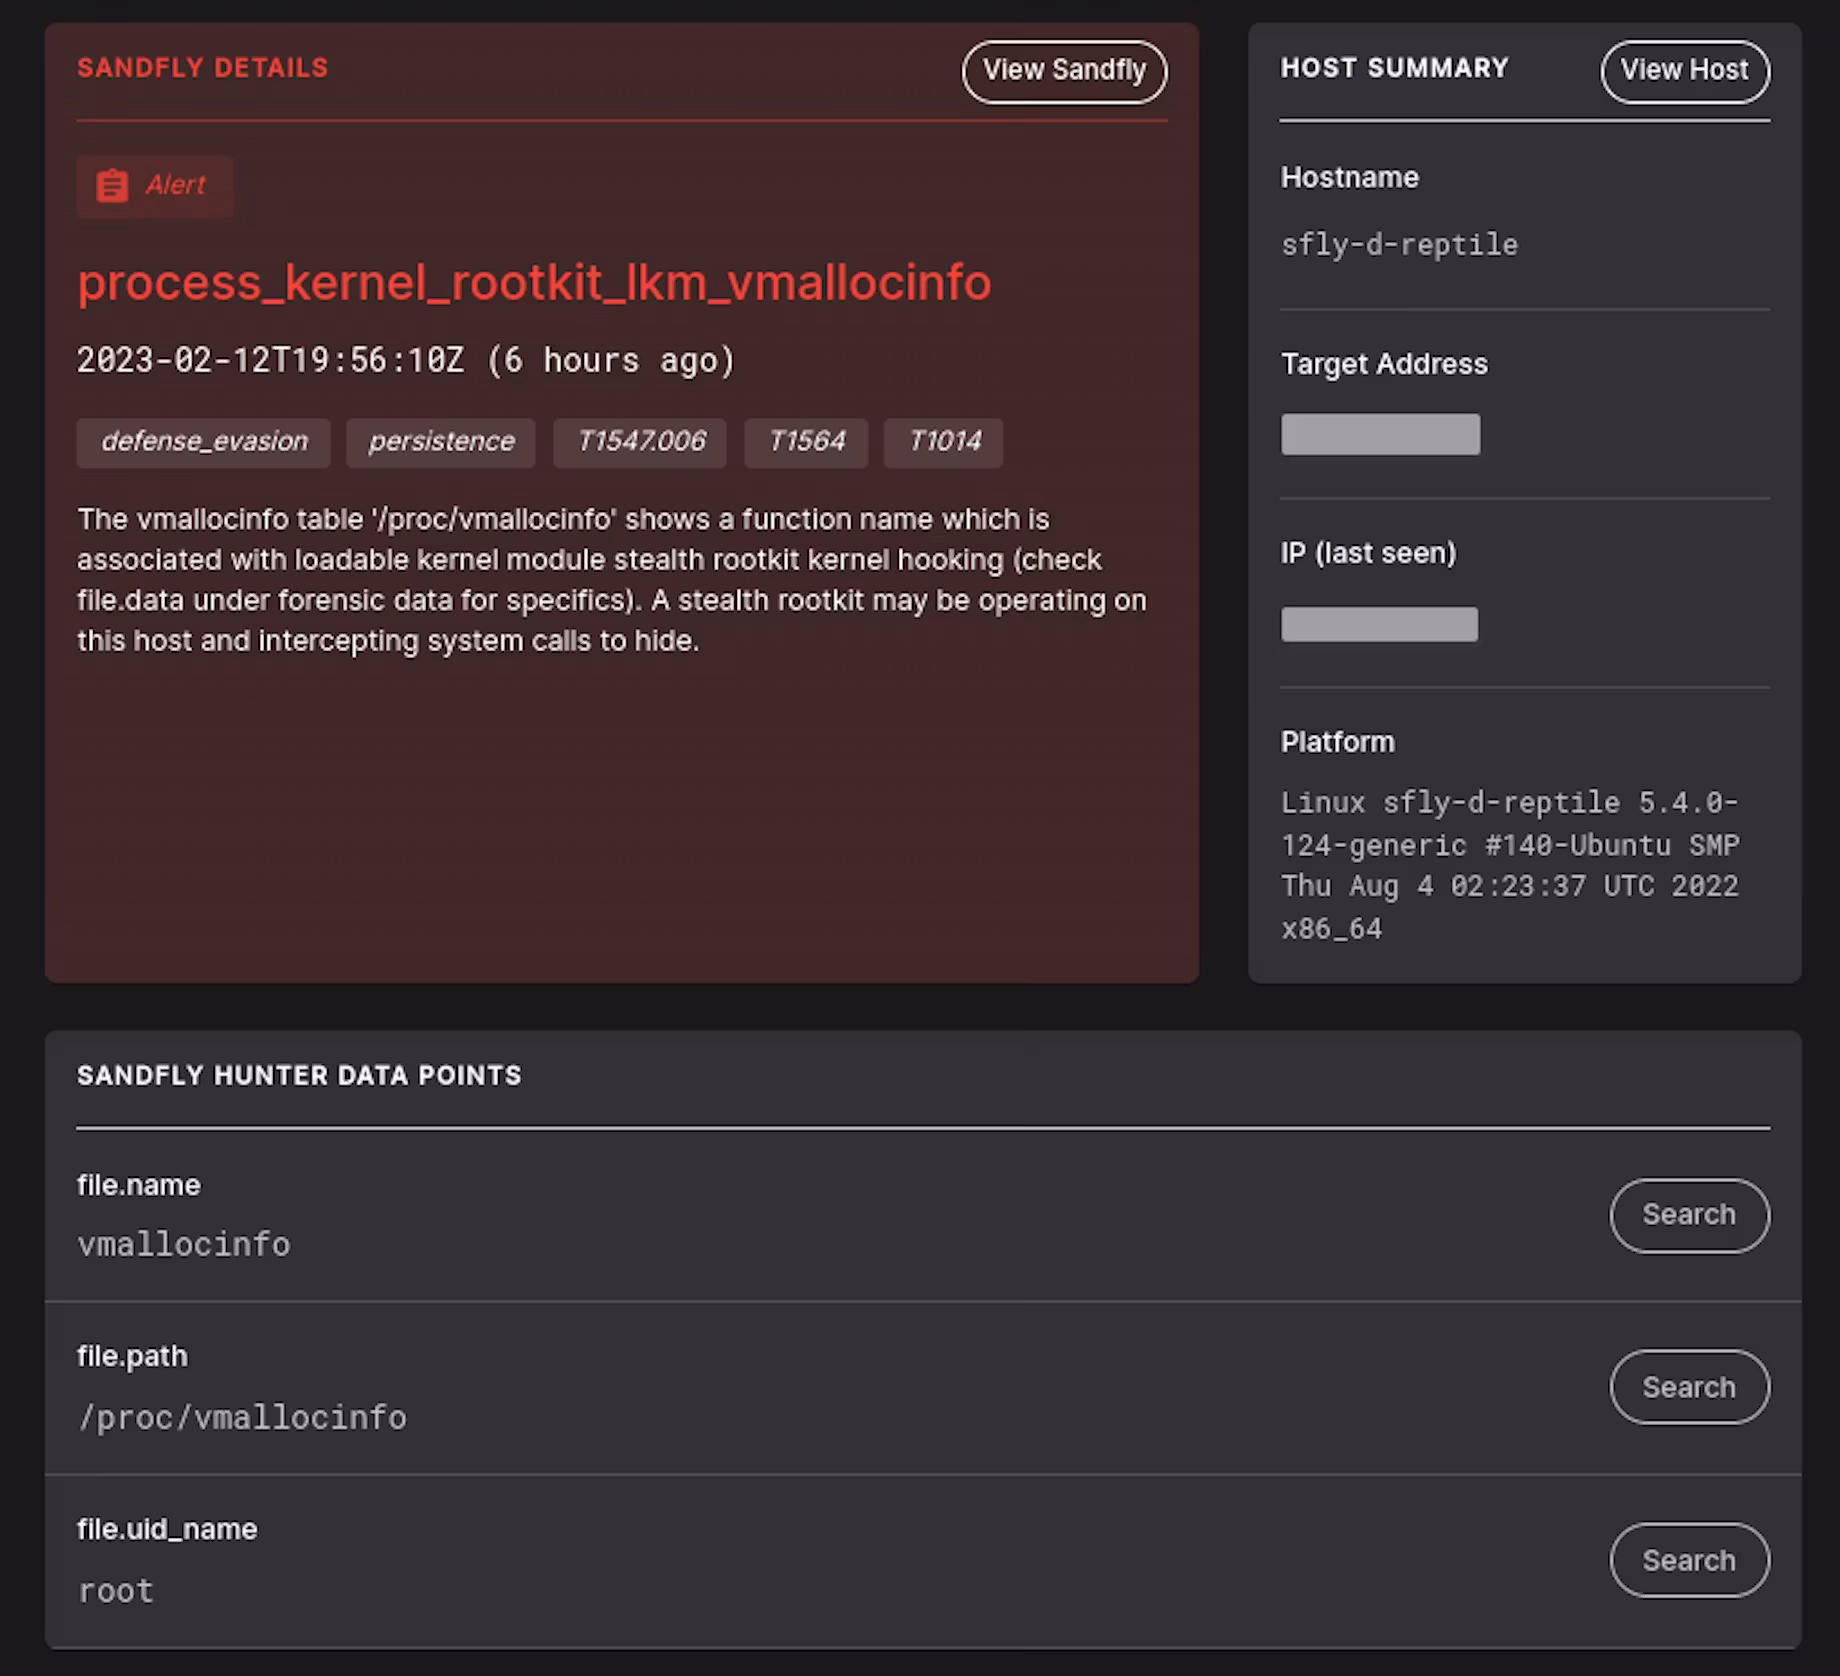Viewport: 1840px width, 1676px height.
Task: Click the process_kernel_rootkit_lkm_vmallocinfo title
Action: click(x=534, y=283)
